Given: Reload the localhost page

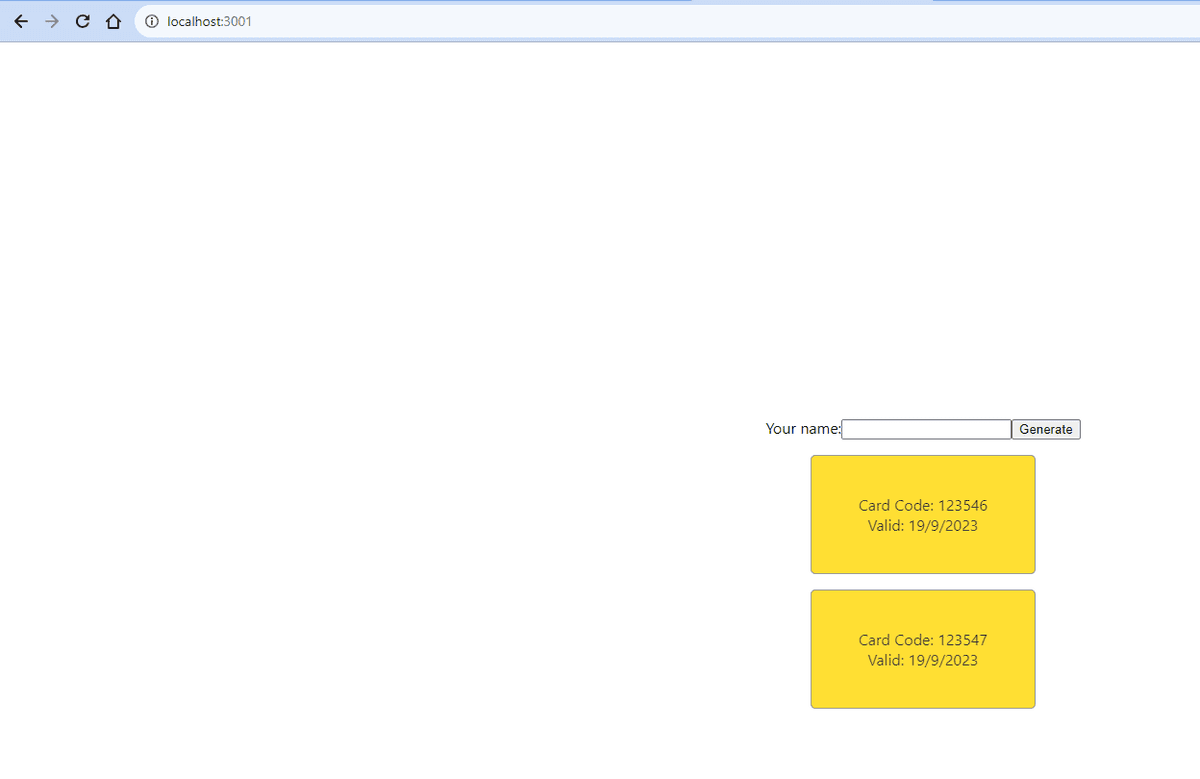Looking at the screenshot, I should 83,21.
